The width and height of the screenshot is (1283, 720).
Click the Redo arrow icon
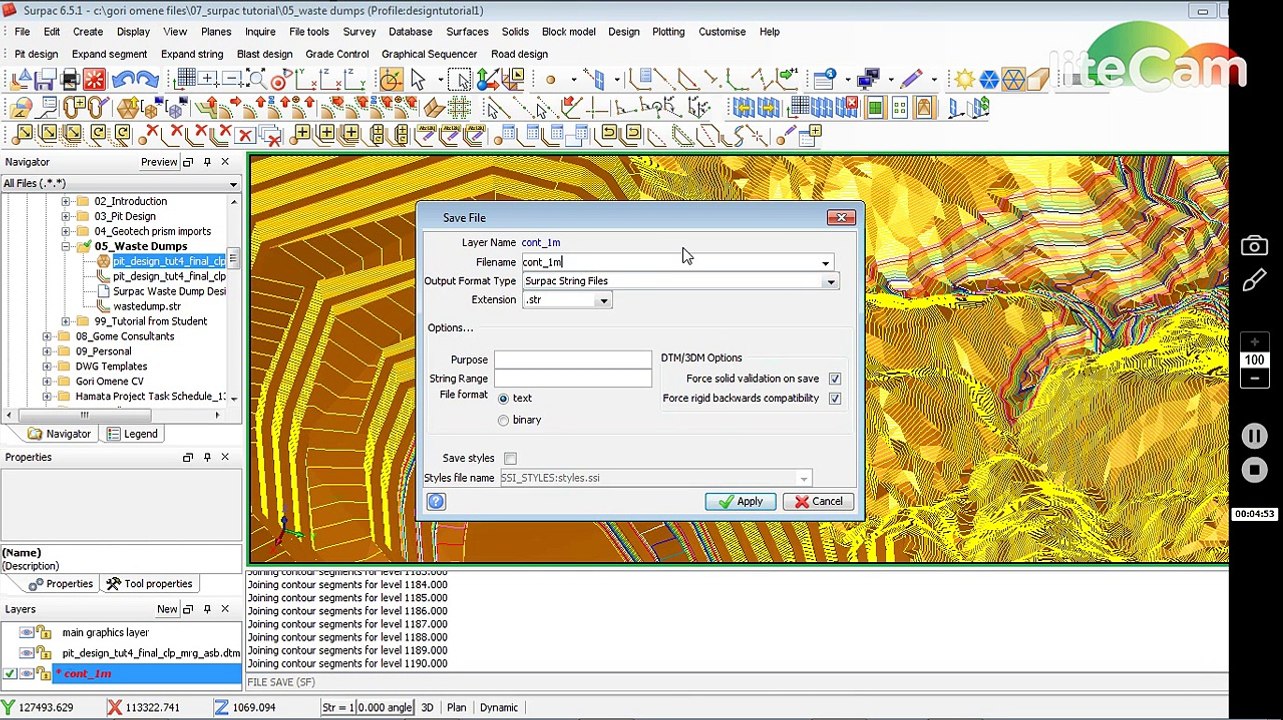point(147,80)
